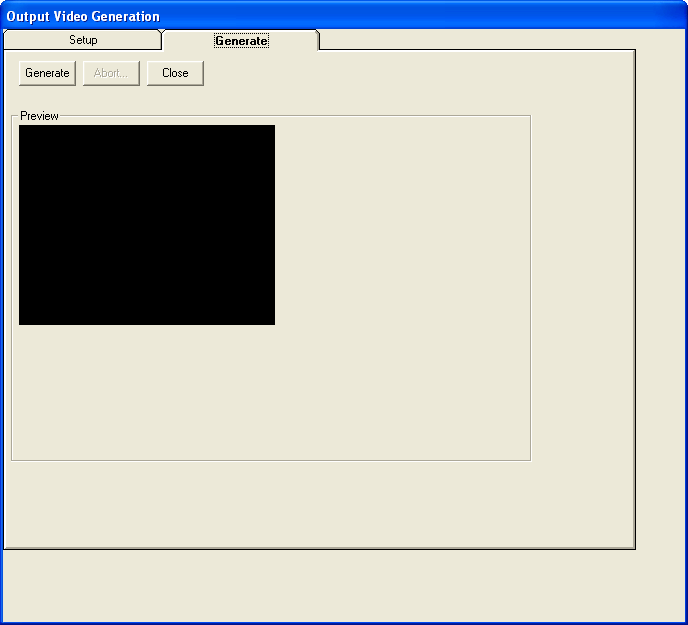Viewport: 688px width, 625px height.
Task: Start video output with the Generate button
Action: coord(47,73)
